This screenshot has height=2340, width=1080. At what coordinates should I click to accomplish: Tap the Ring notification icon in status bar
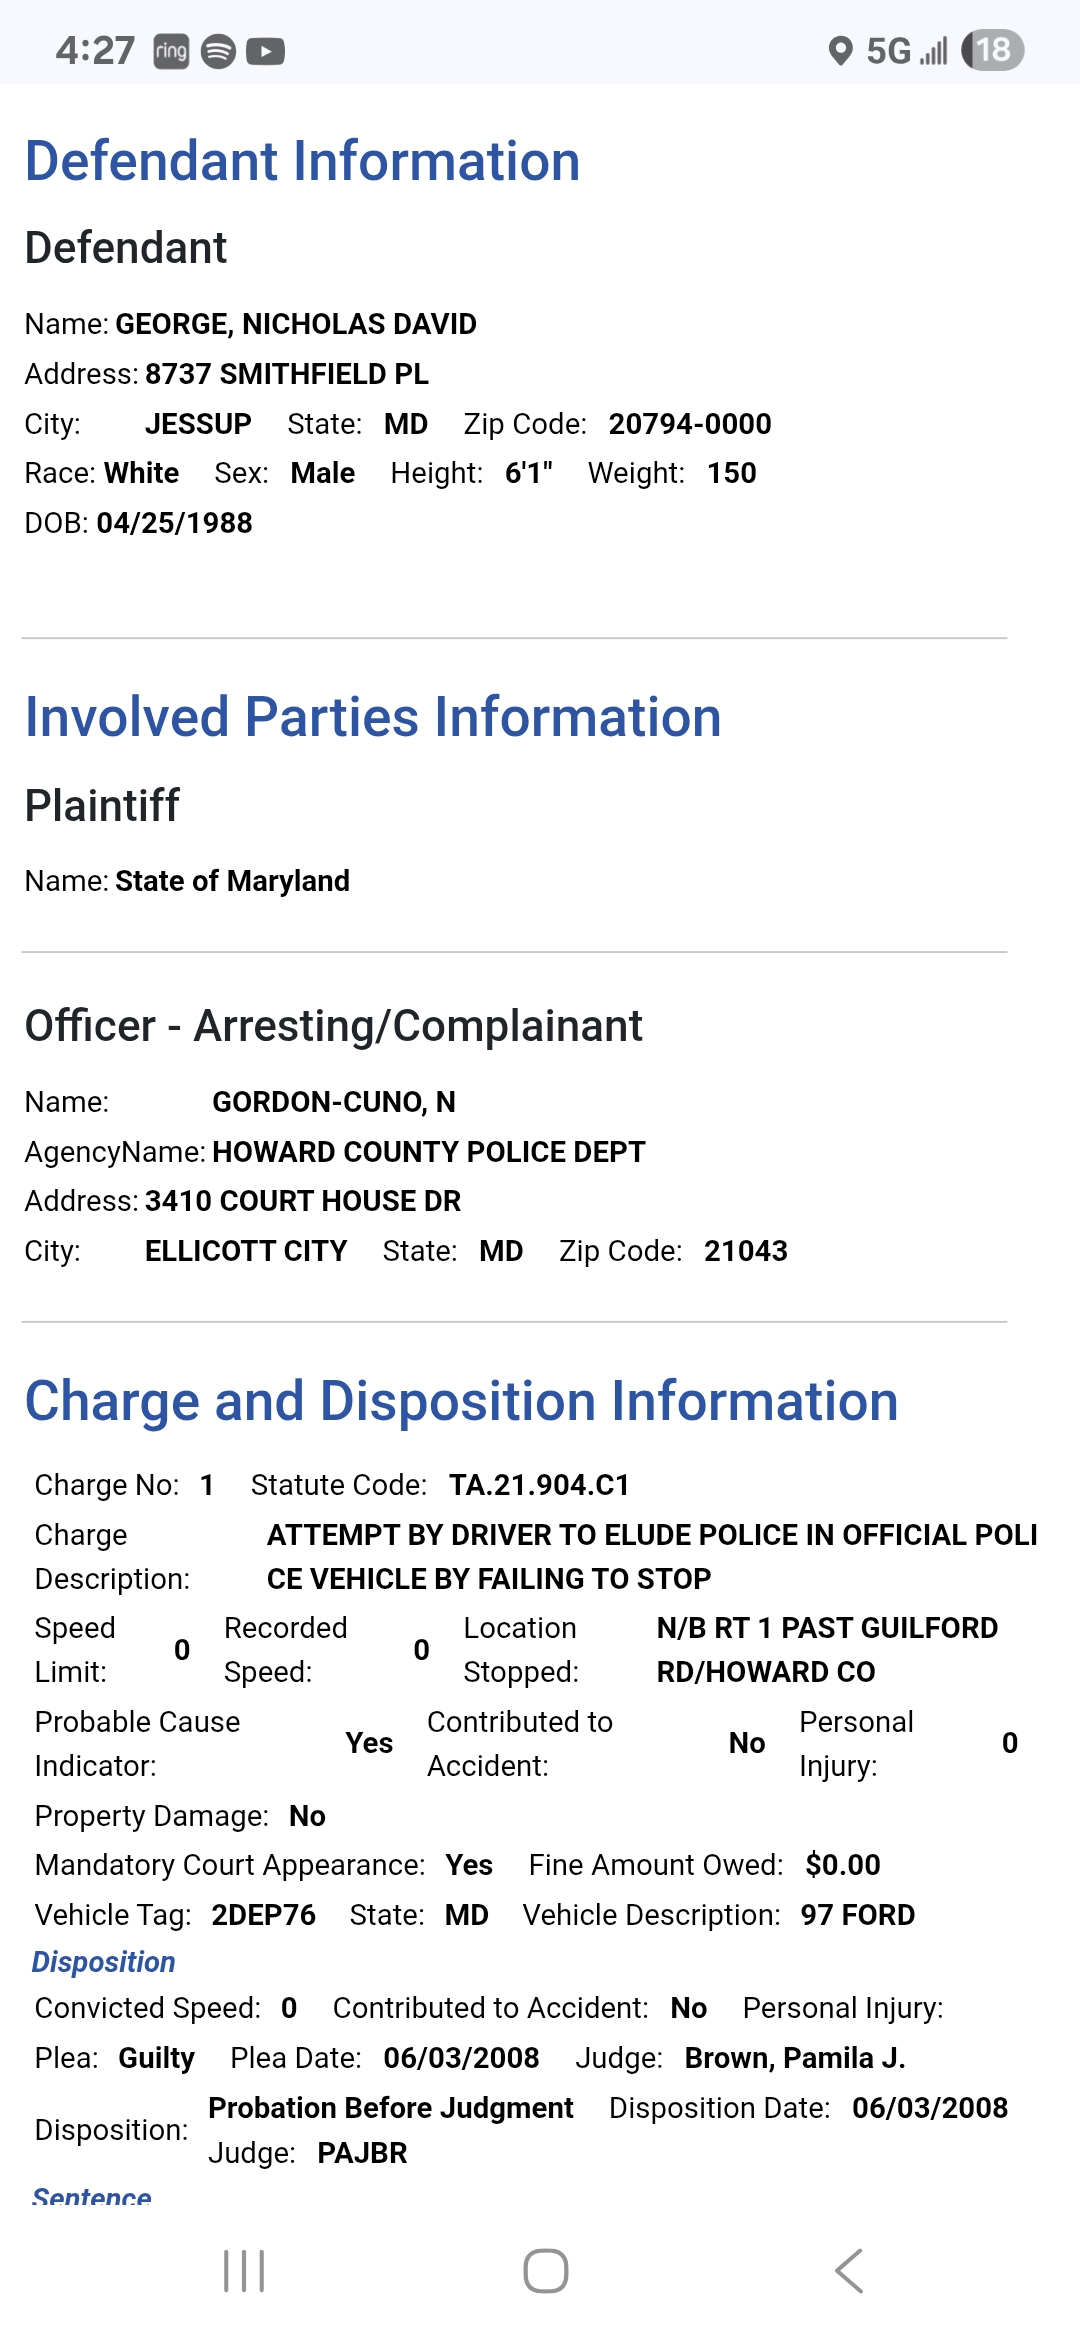click(171, 51)
